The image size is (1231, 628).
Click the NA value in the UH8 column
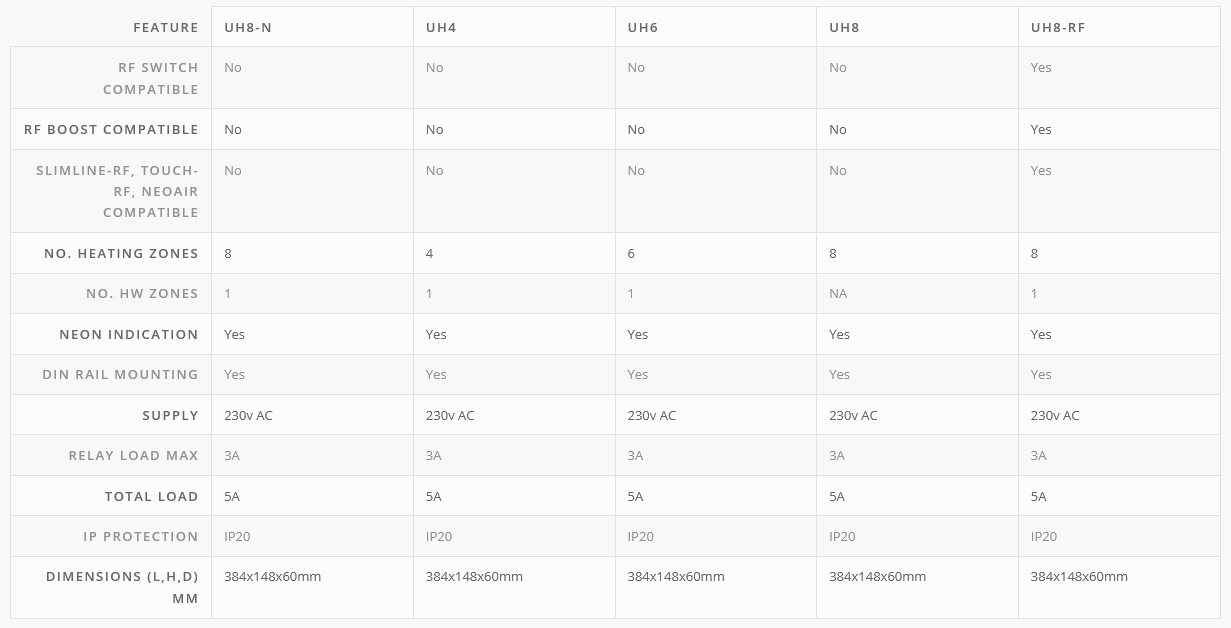(838, 293)
